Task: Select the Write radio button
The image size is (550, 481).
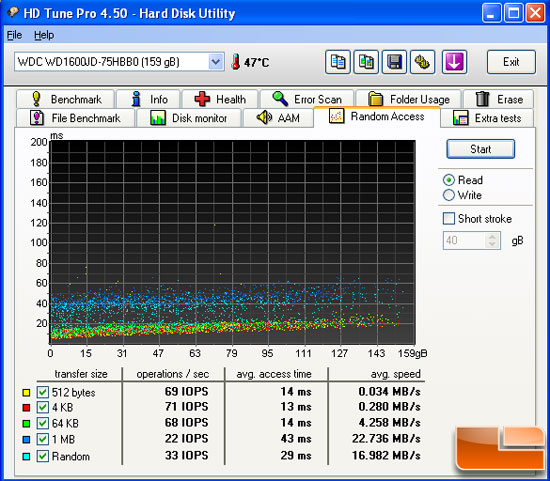Action: pos(449,195)
